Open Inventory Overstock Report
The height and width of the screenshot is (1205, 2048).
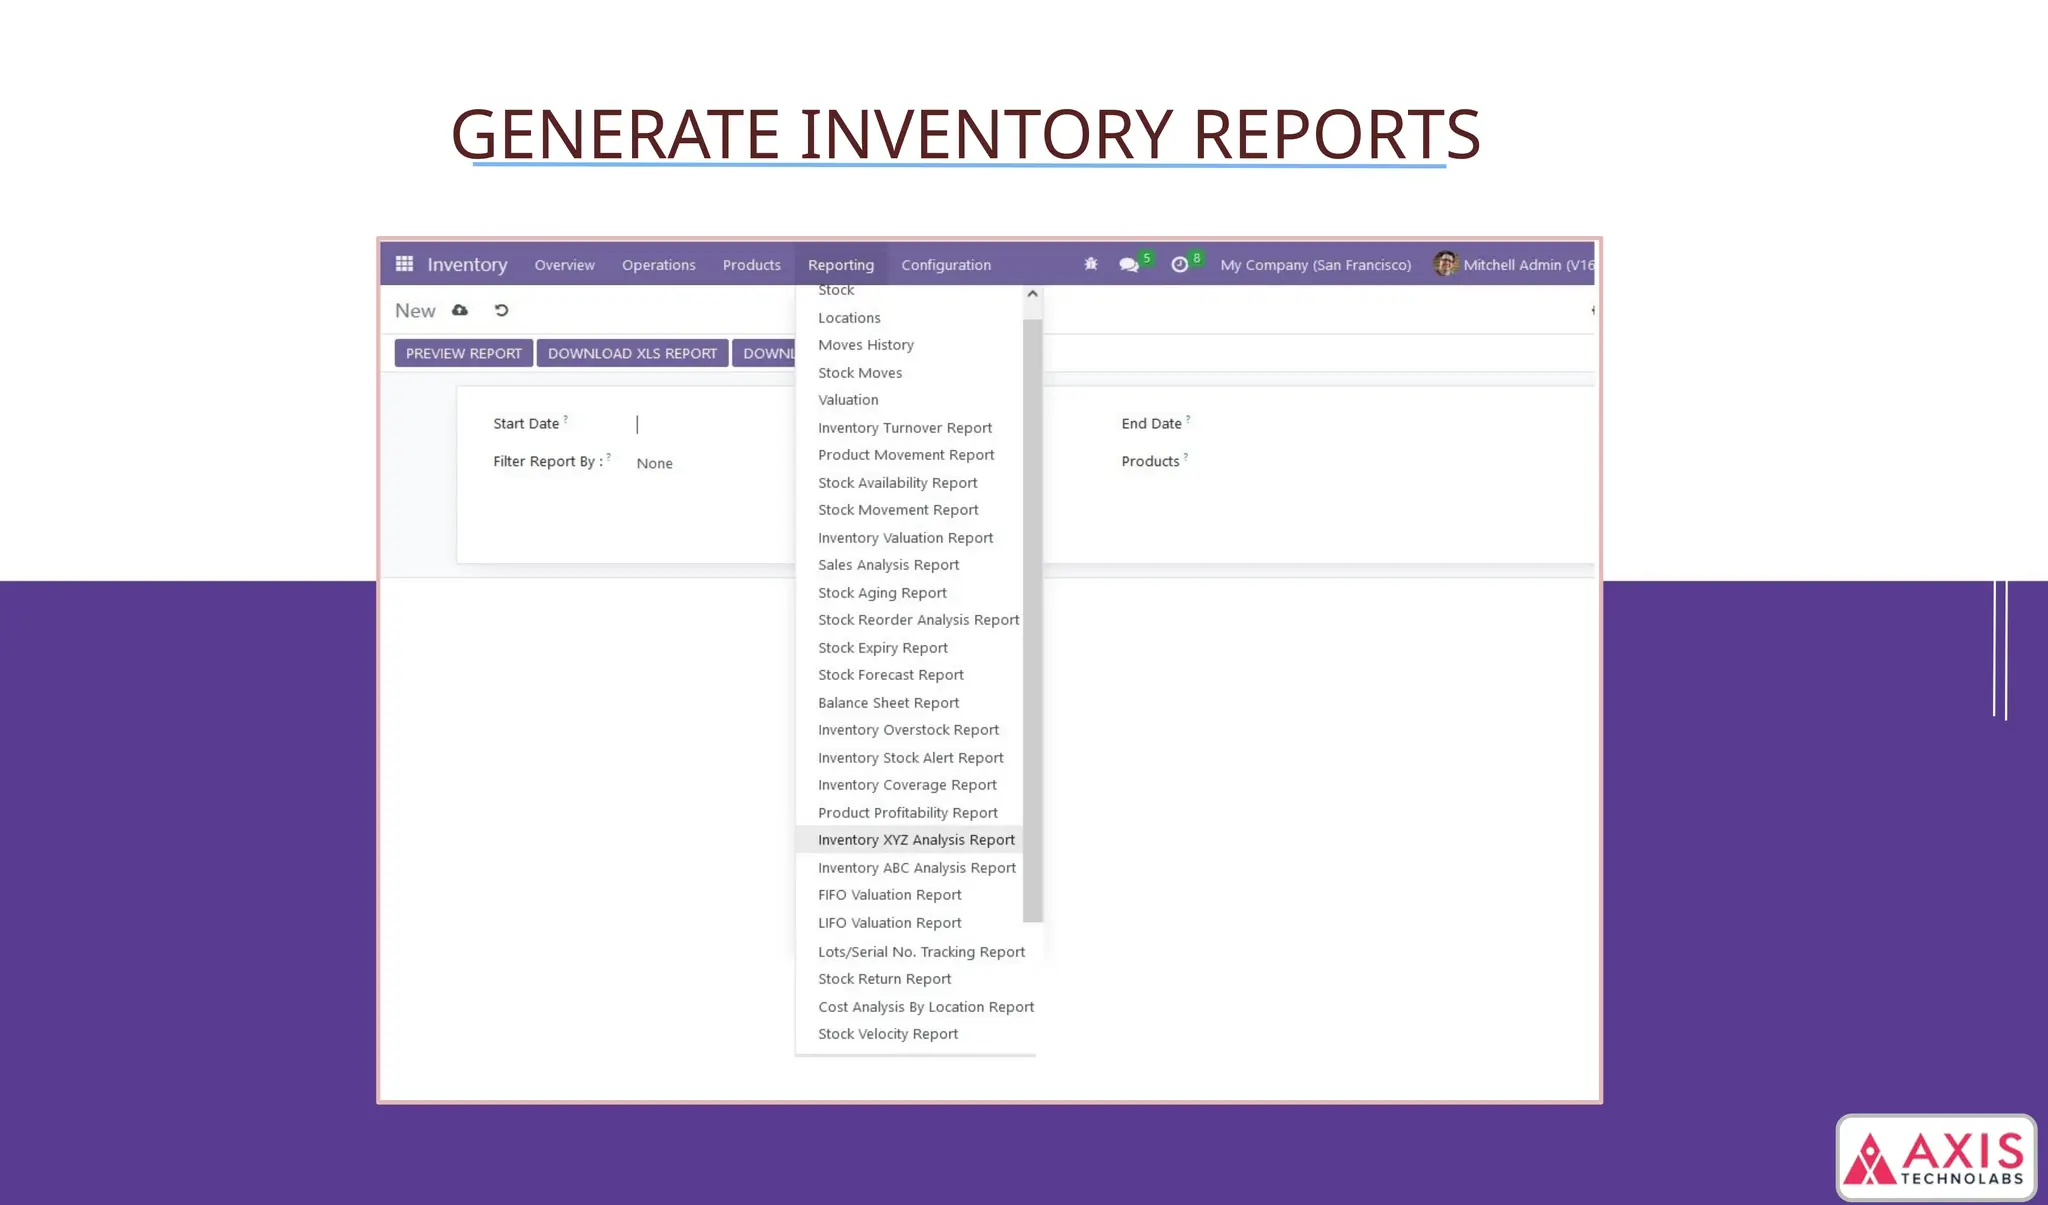click(x=909, y=730)
